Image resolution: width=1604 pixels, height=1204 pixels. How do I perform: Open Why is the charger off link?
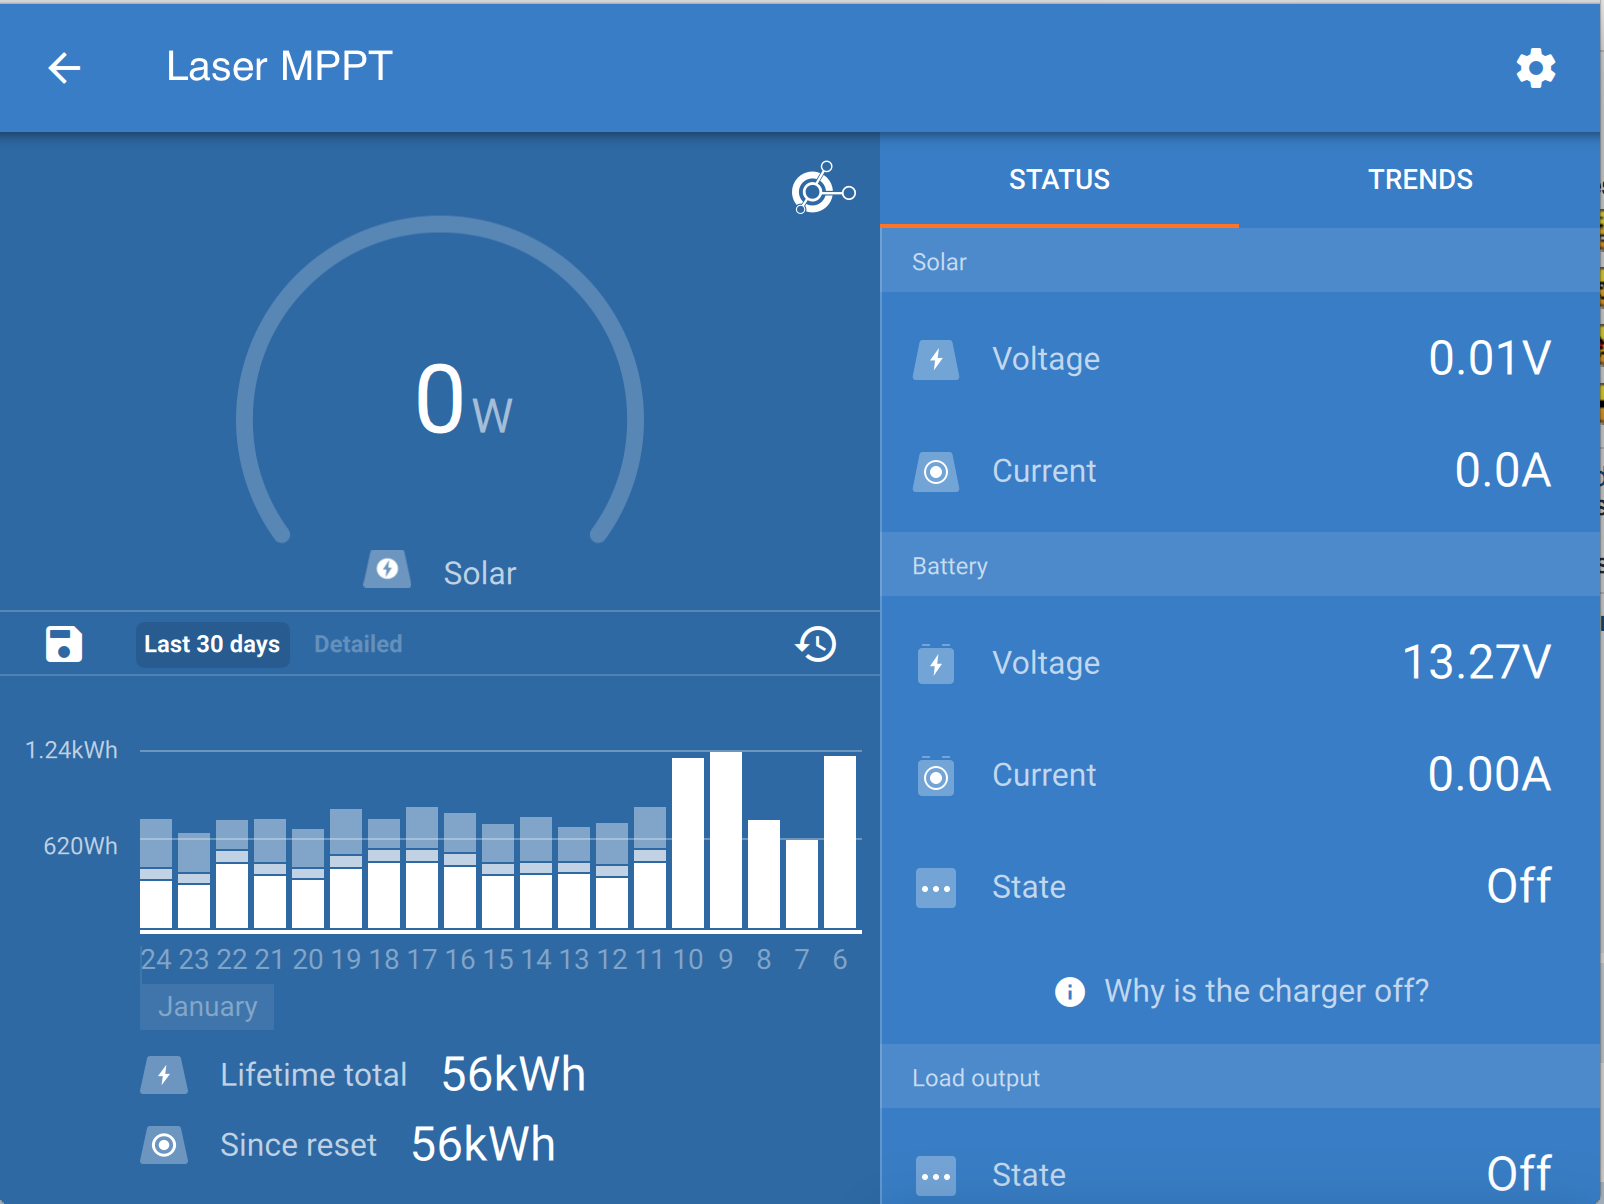[1266, 991]
